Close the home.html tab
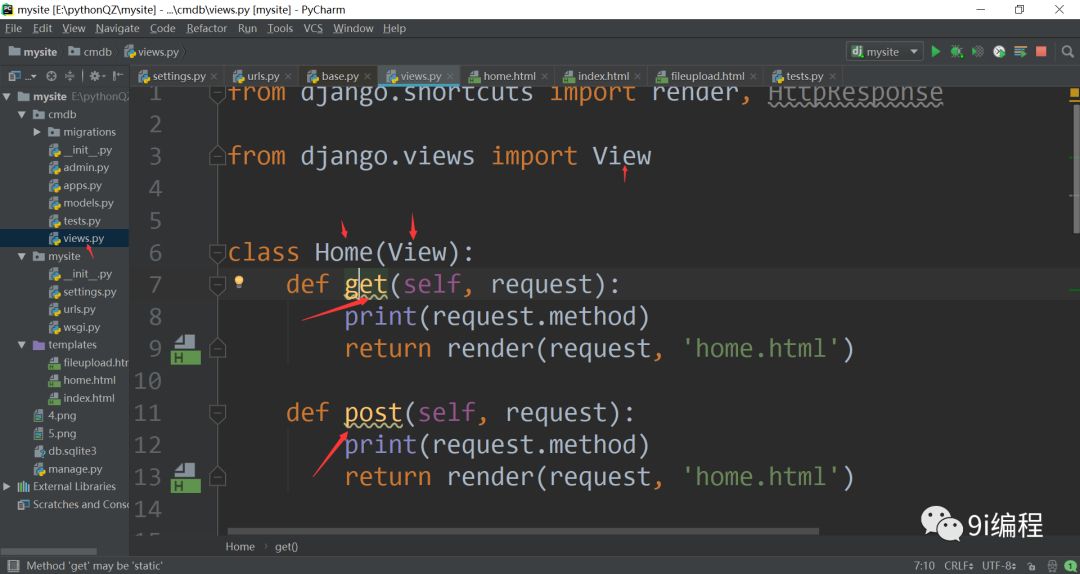The height and width of the screenshot is (574, 1080). tap(545, 76)
